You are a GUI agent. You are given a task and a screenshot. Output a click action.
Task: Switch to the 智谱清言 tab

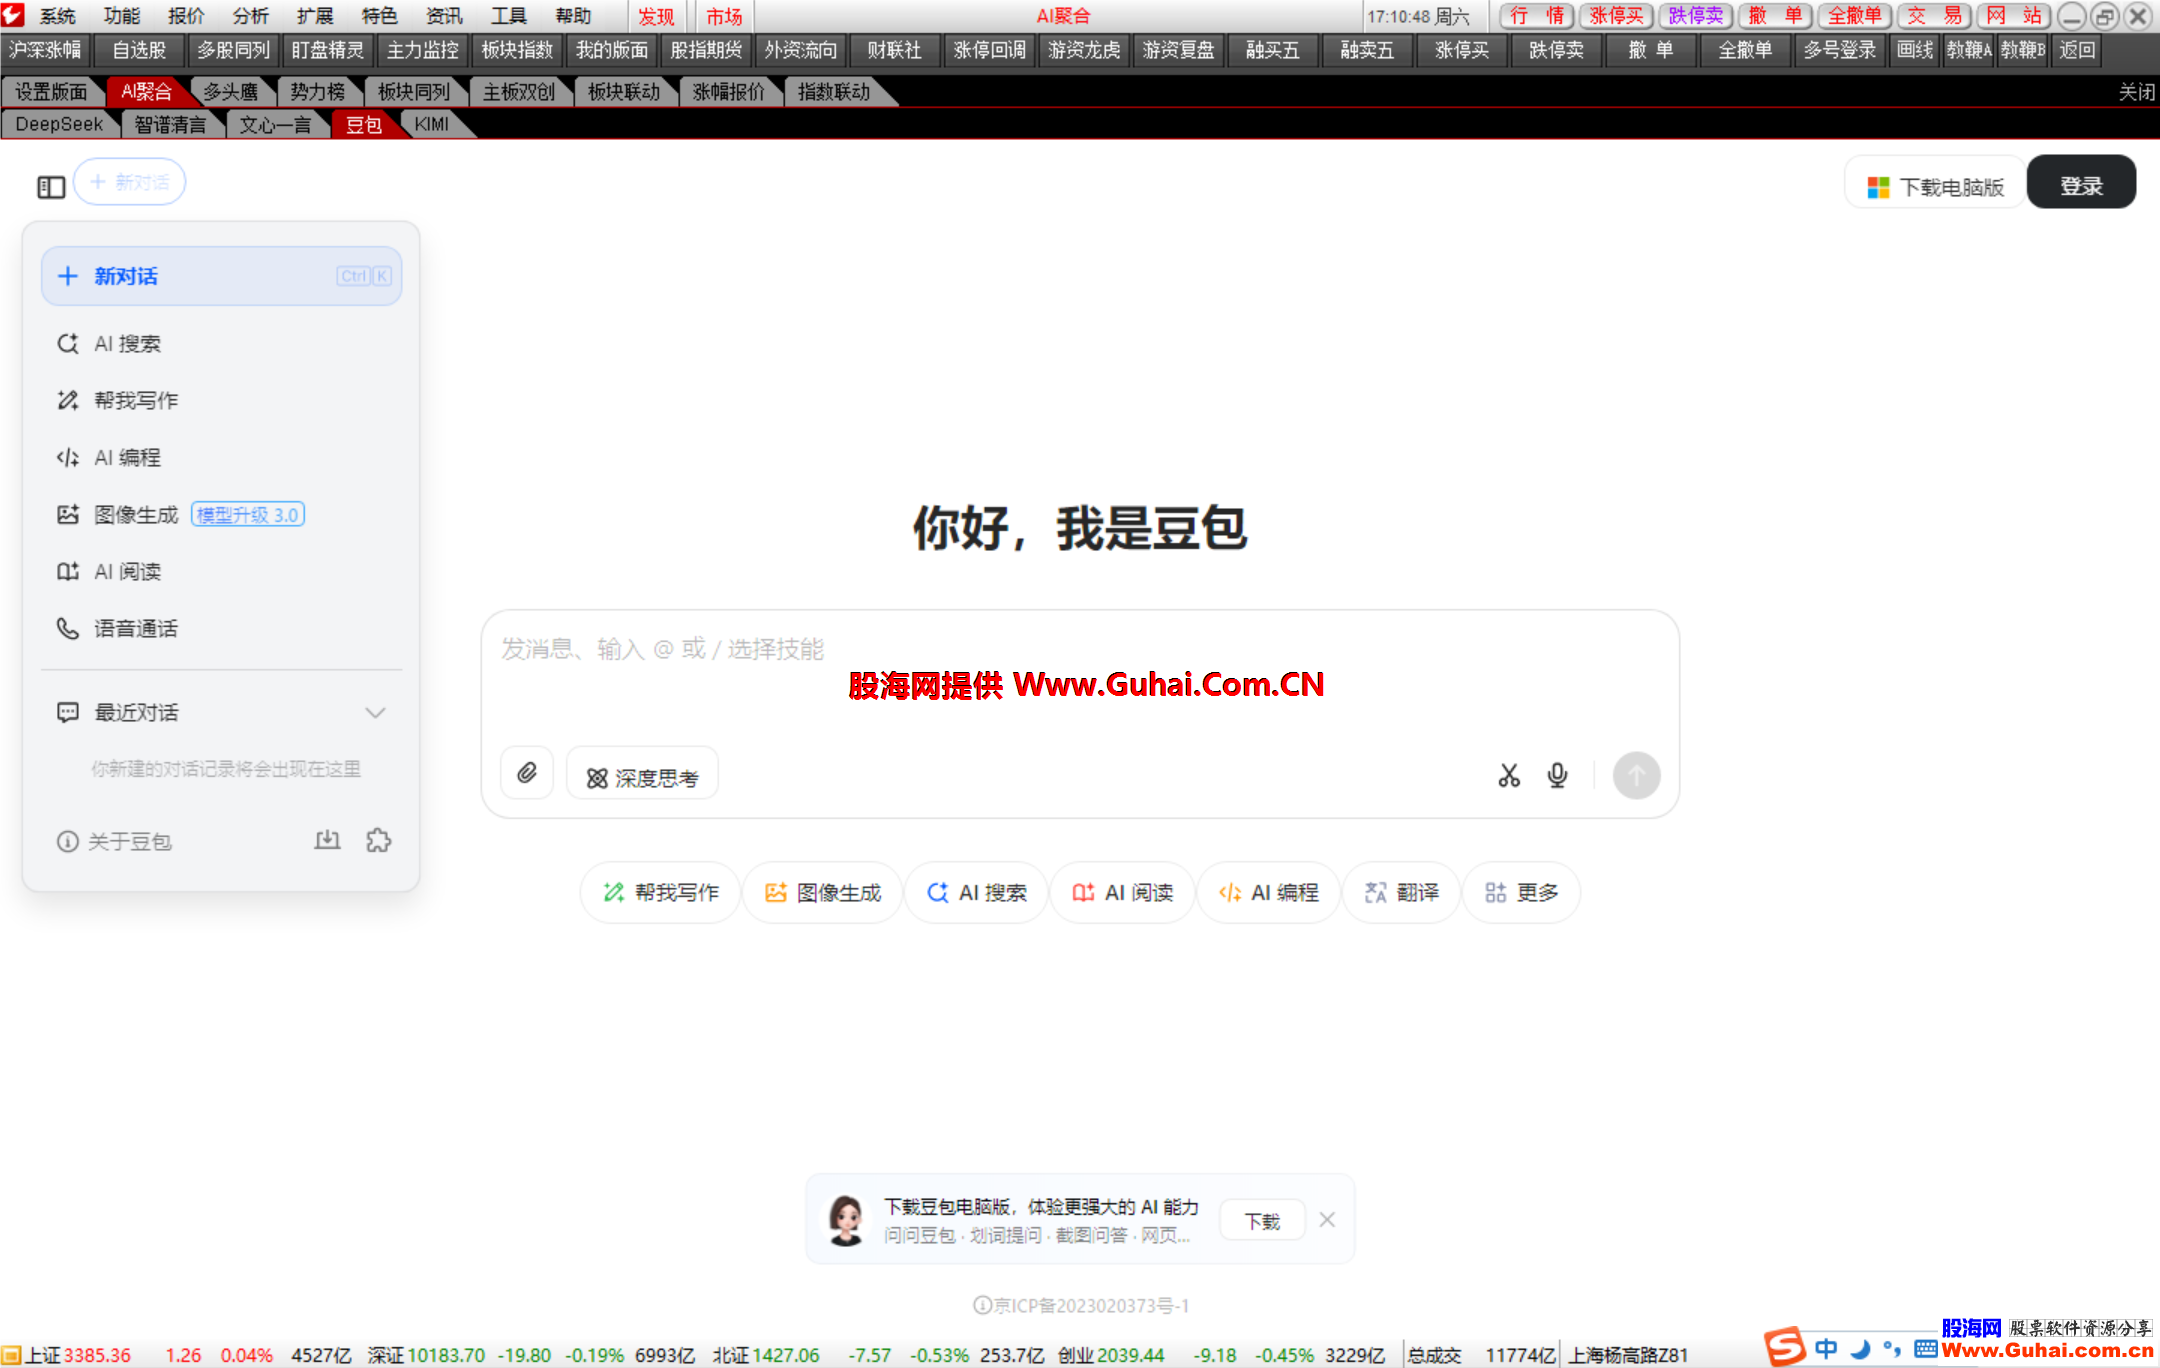[x=170, y=124]
